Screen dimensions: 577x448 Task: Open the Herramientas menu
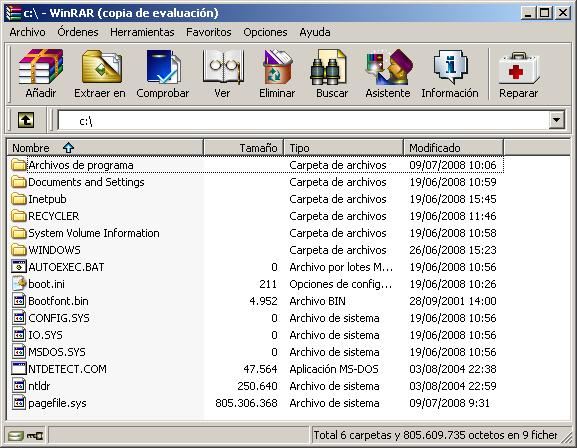(x=142, y=32)
